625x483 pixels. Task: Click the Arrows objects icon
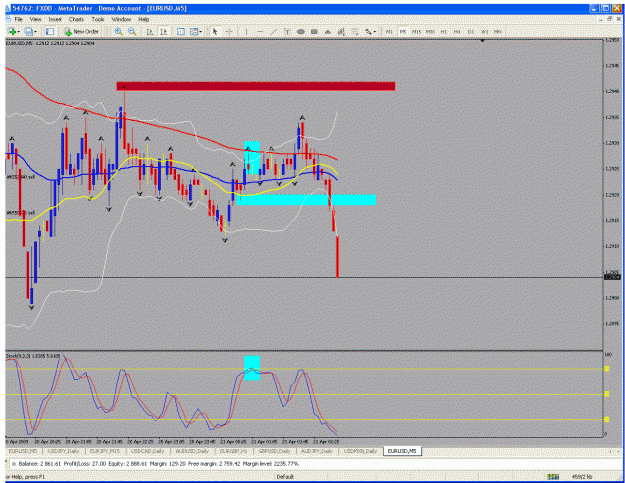pos(368,31)
